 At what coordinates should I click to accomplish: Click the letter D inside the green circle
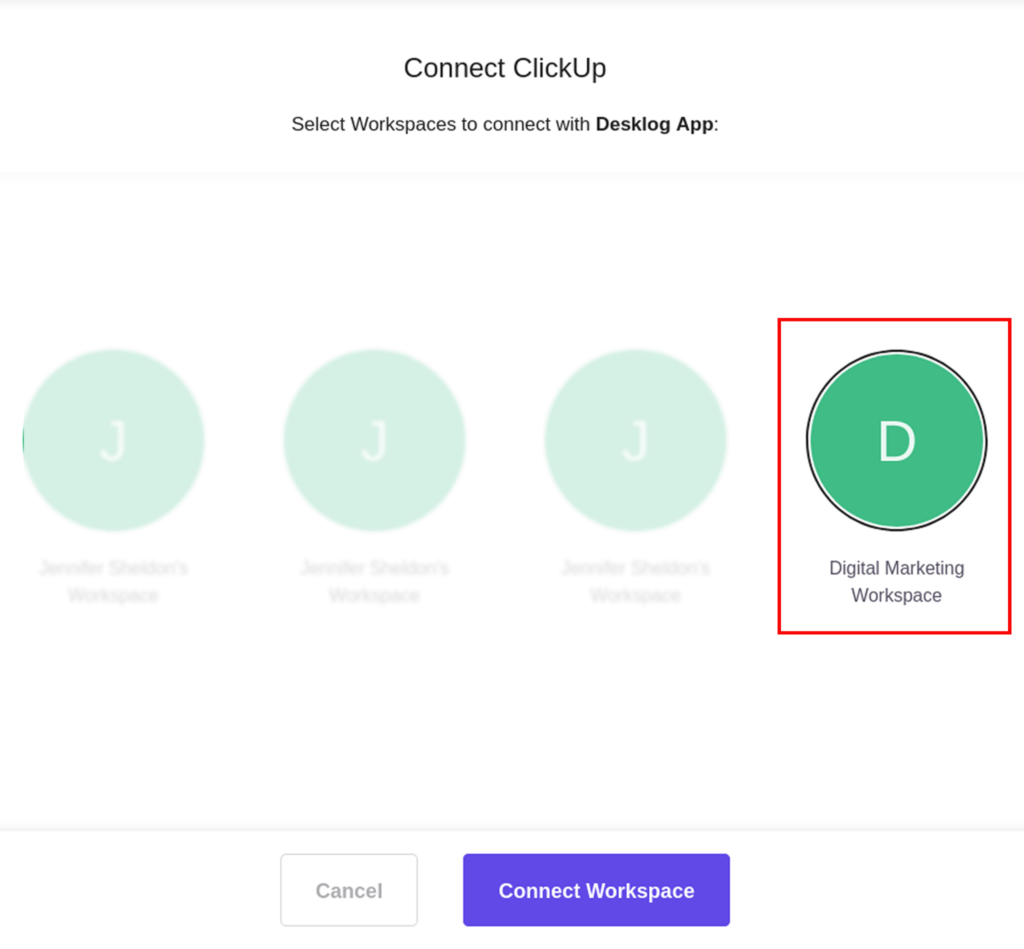897,442
